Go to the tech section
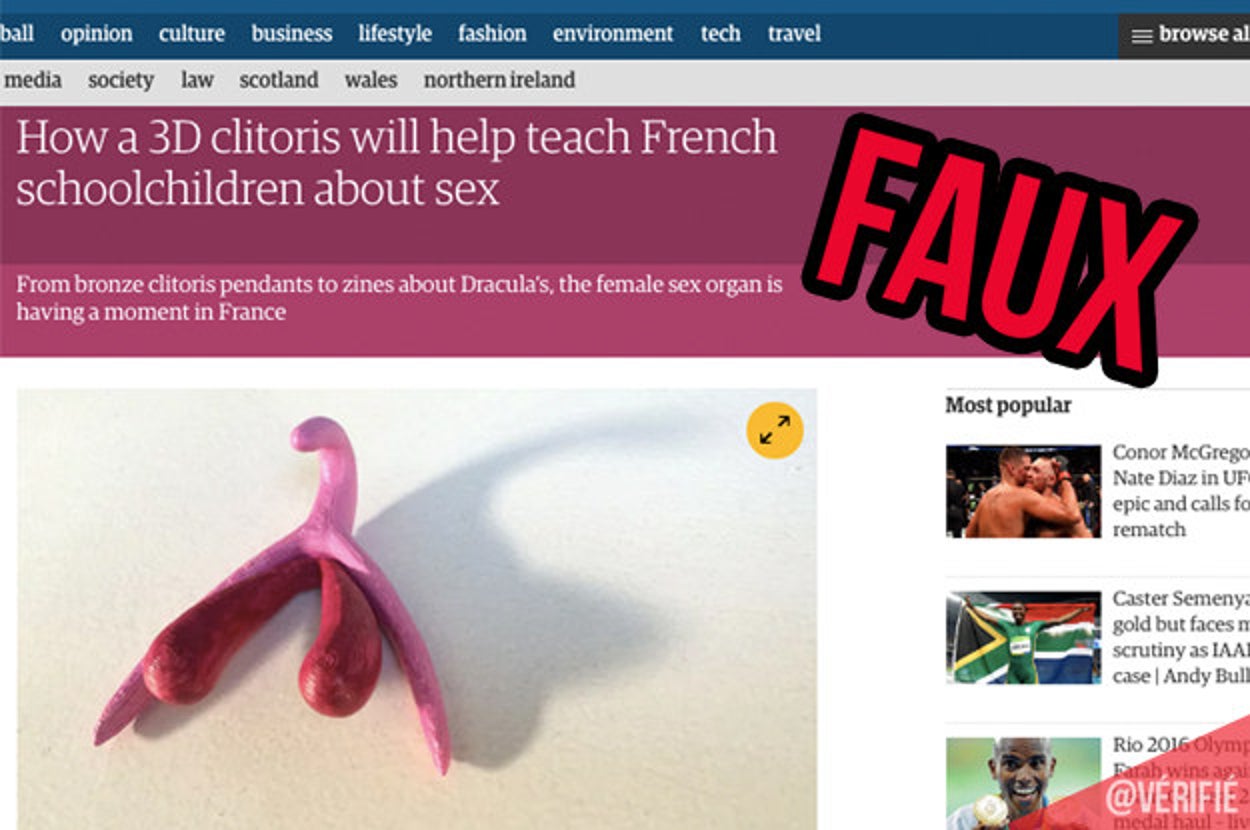This screenshot has width=1250, height=830. point(720,34)
